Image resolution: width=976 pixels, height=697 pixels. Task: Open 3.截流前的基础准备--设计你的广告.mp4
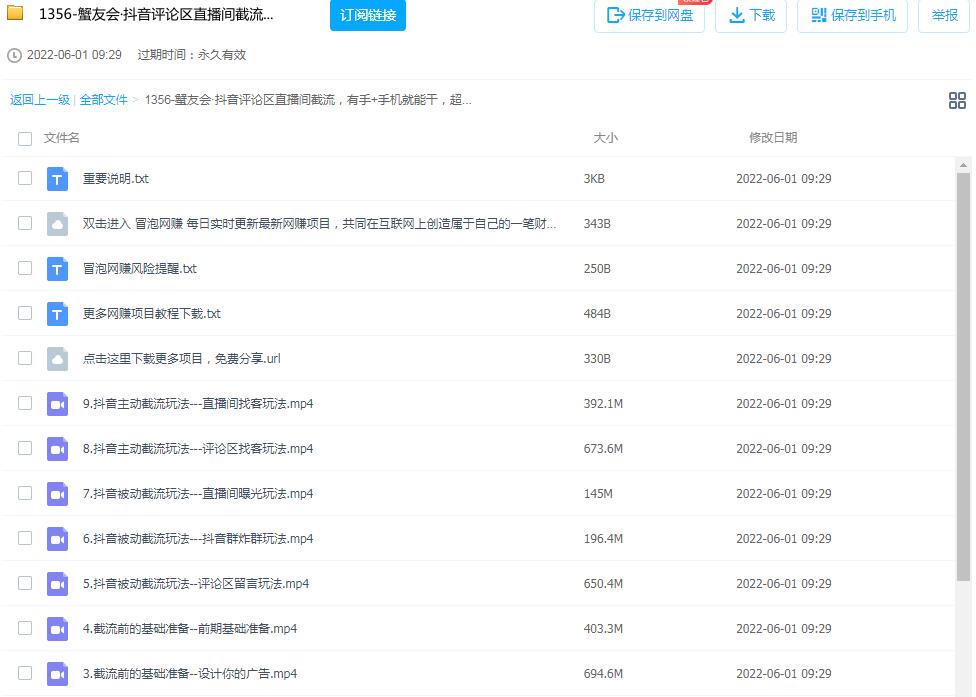(x=190, y=673)
